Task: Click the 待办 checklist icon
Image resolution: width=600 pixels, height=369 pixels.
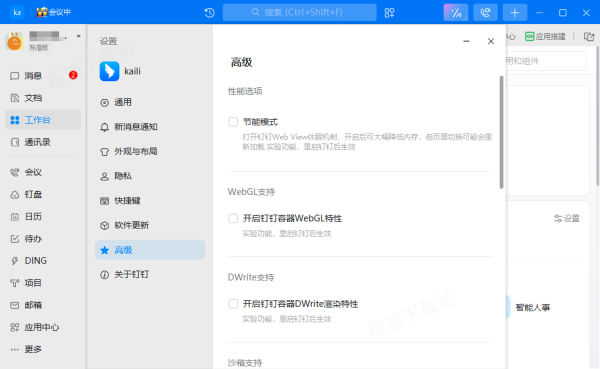Action: (x=15, y=239)
